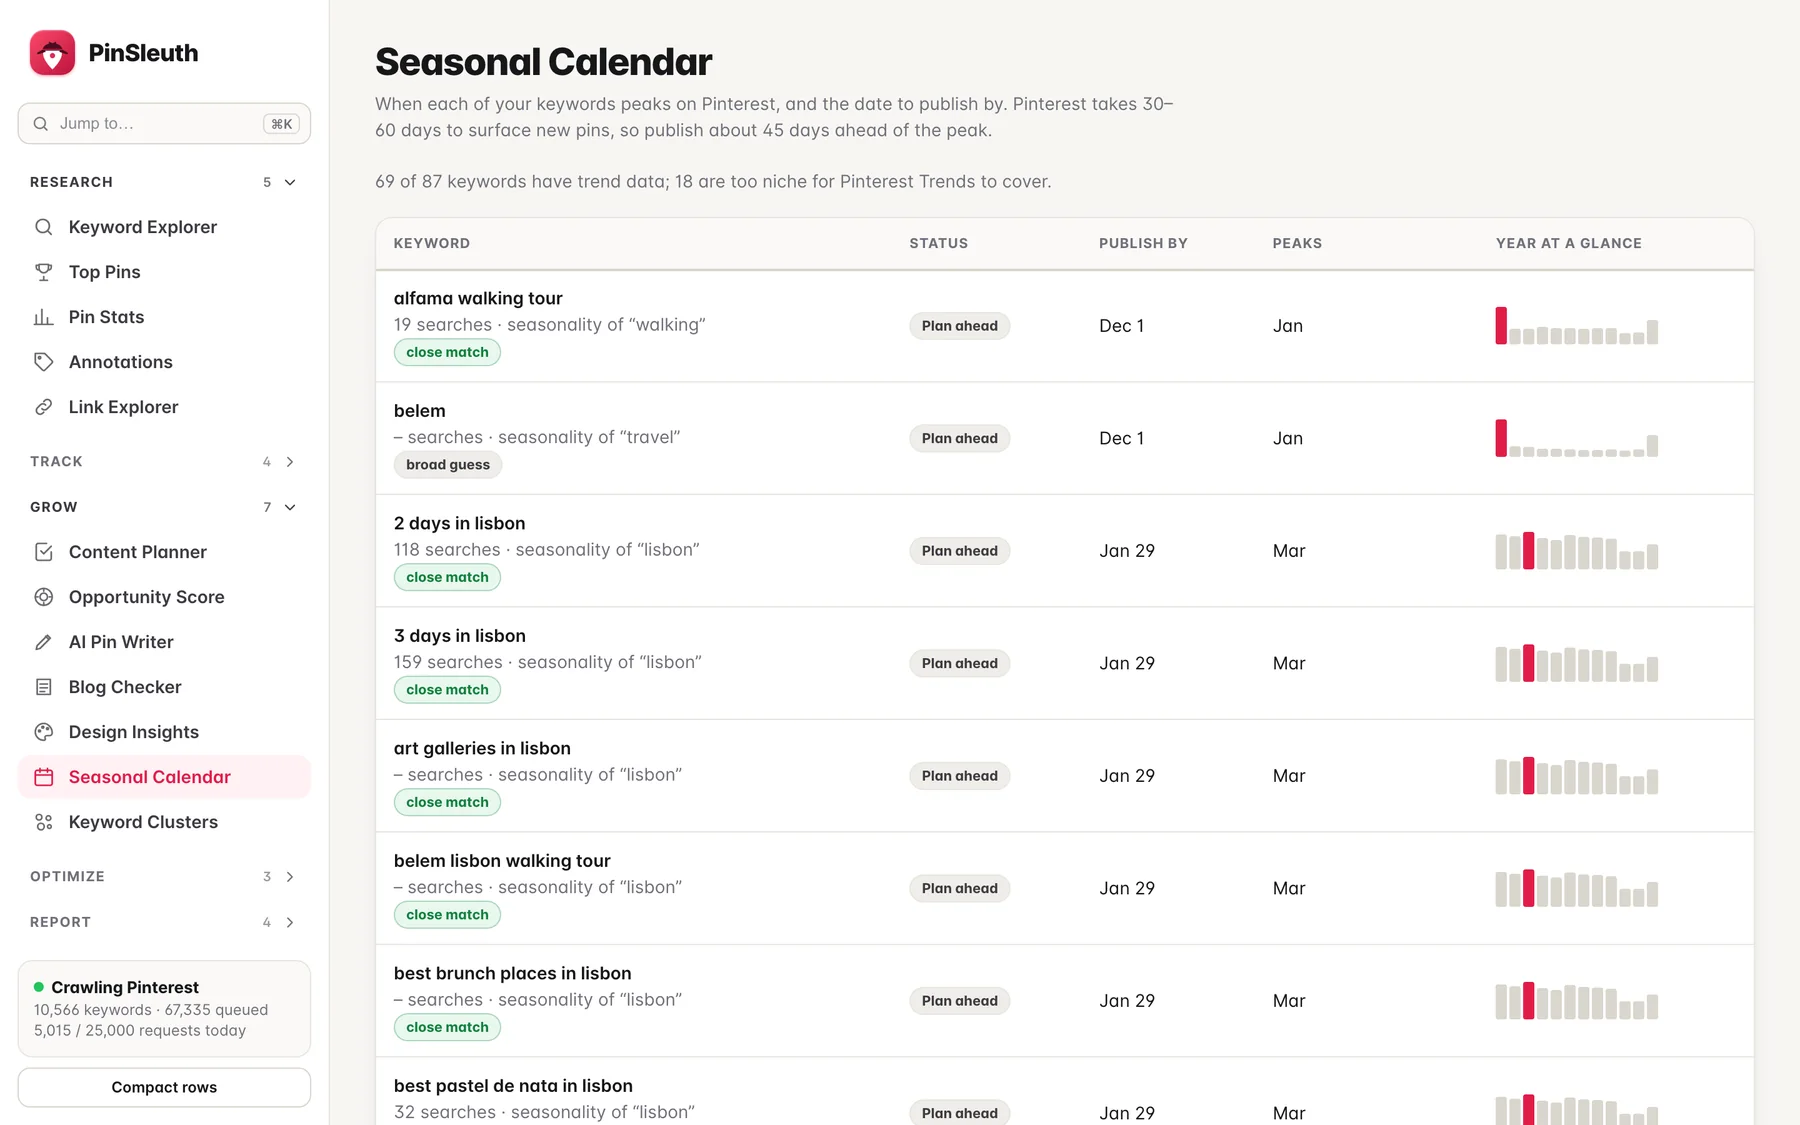This screenshot has width=1800, height=1125.
Task: Expand the Optimize section chevron
Action: [290, 877]
